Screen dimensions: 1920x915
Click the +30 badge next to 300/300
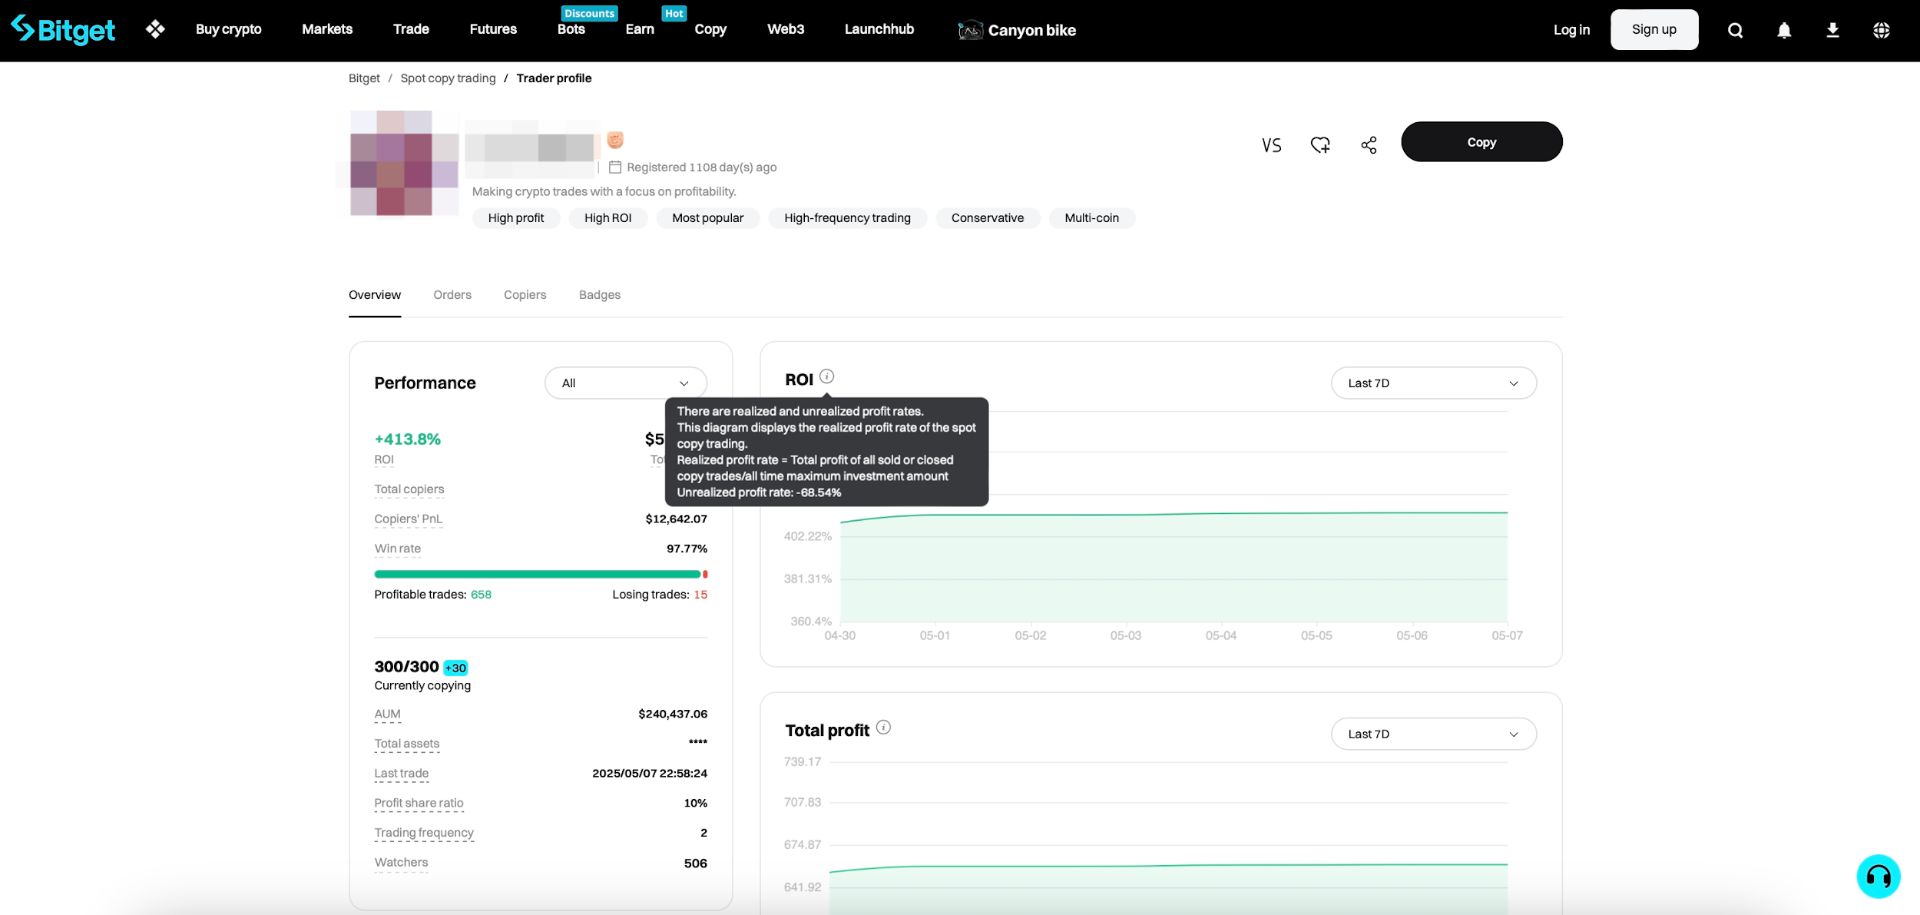[x=455, y=668]
